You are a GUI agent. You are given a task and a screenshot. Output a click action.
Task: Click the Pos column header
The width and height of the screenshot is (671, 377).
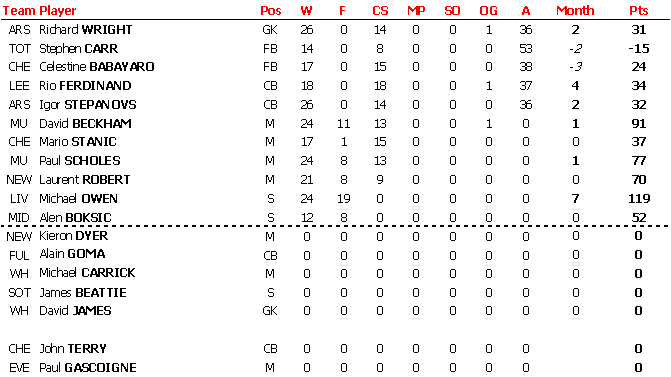pos(270,10)
